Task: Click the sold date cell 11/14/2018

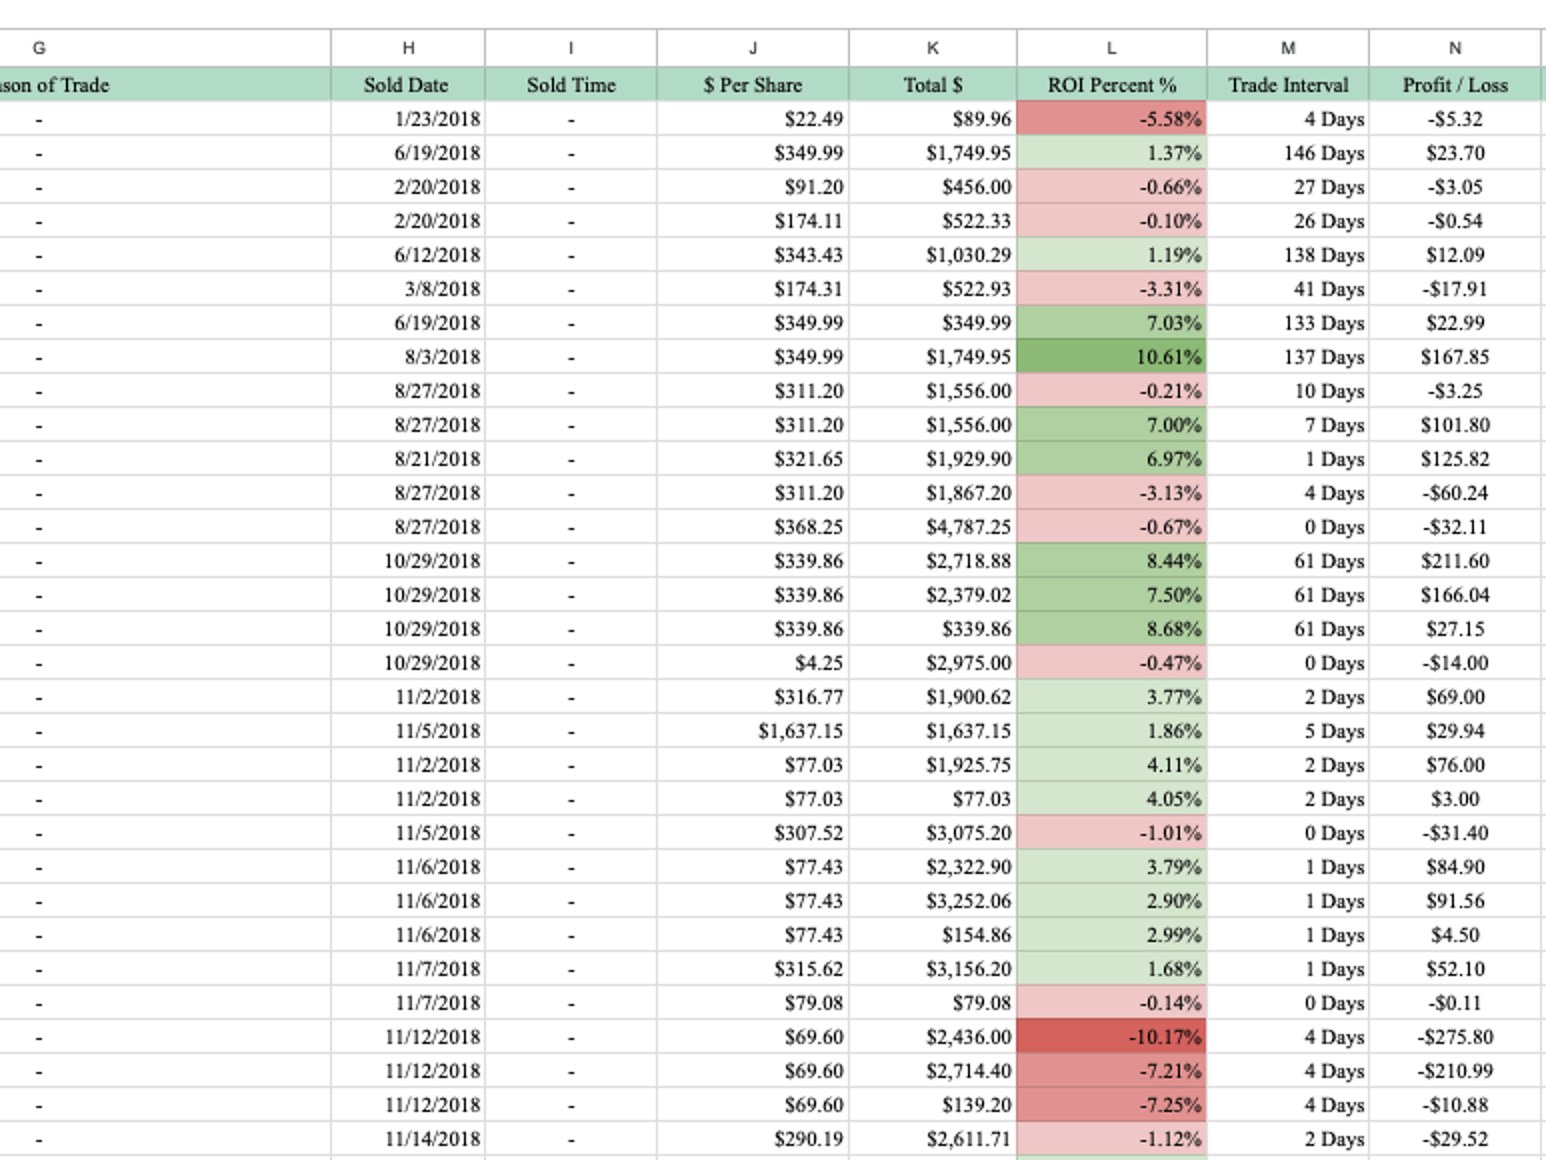Action: pos(408,1139)
